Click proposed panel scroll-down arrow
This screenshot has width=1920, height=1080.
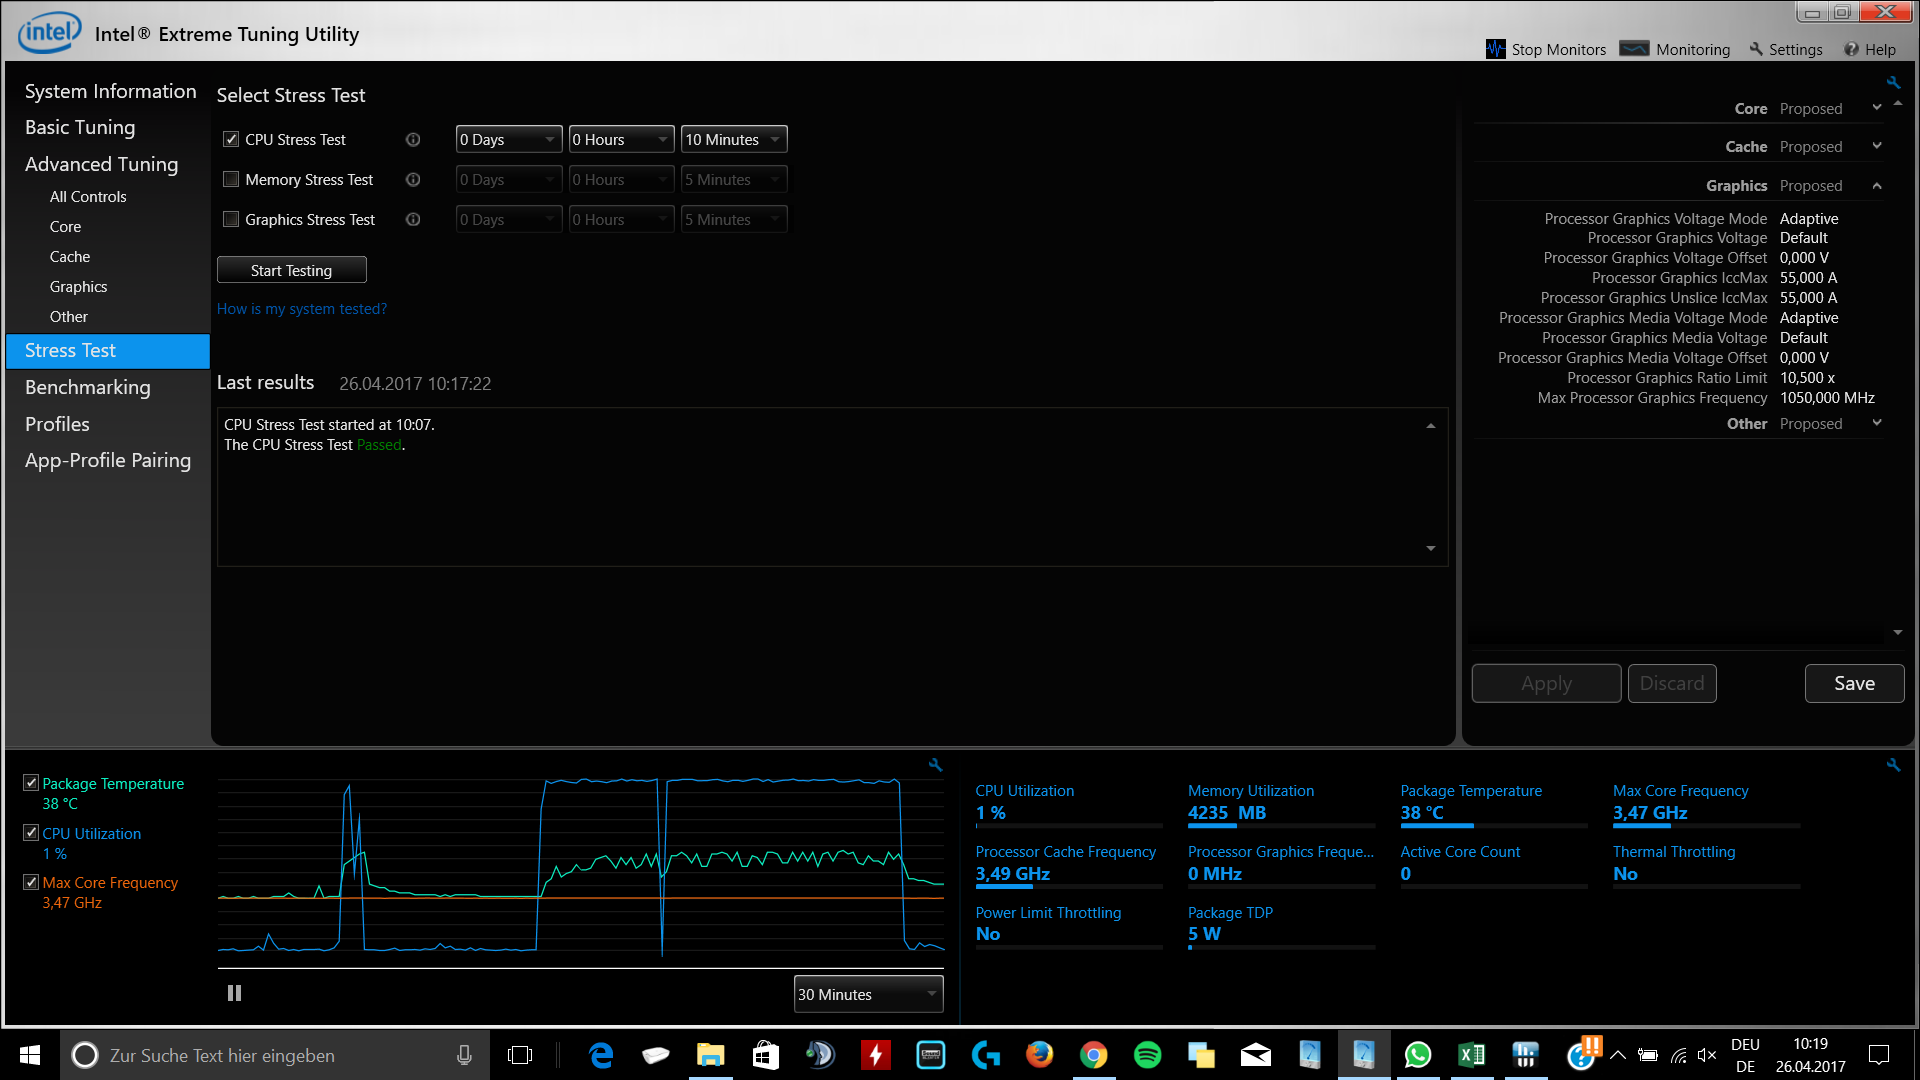tap(1898, 632)
